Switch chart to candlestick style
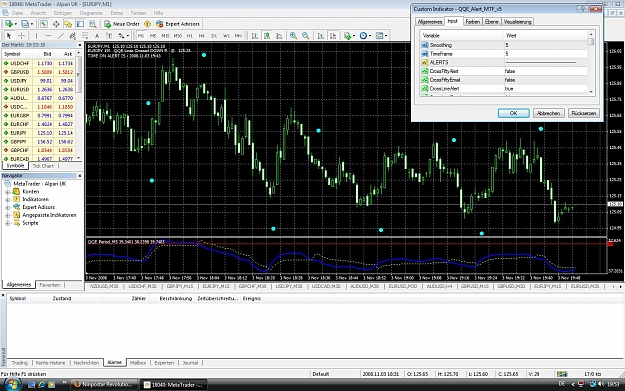The height and width of the screenshot is (391, 625). (x=267, y=36)
